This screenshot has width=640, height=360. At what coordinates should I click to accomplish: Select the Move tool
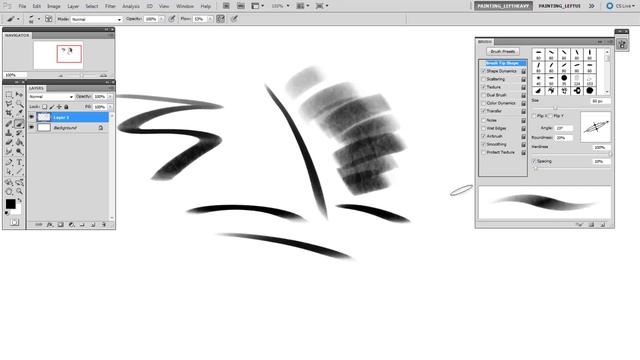coord(19,95)
